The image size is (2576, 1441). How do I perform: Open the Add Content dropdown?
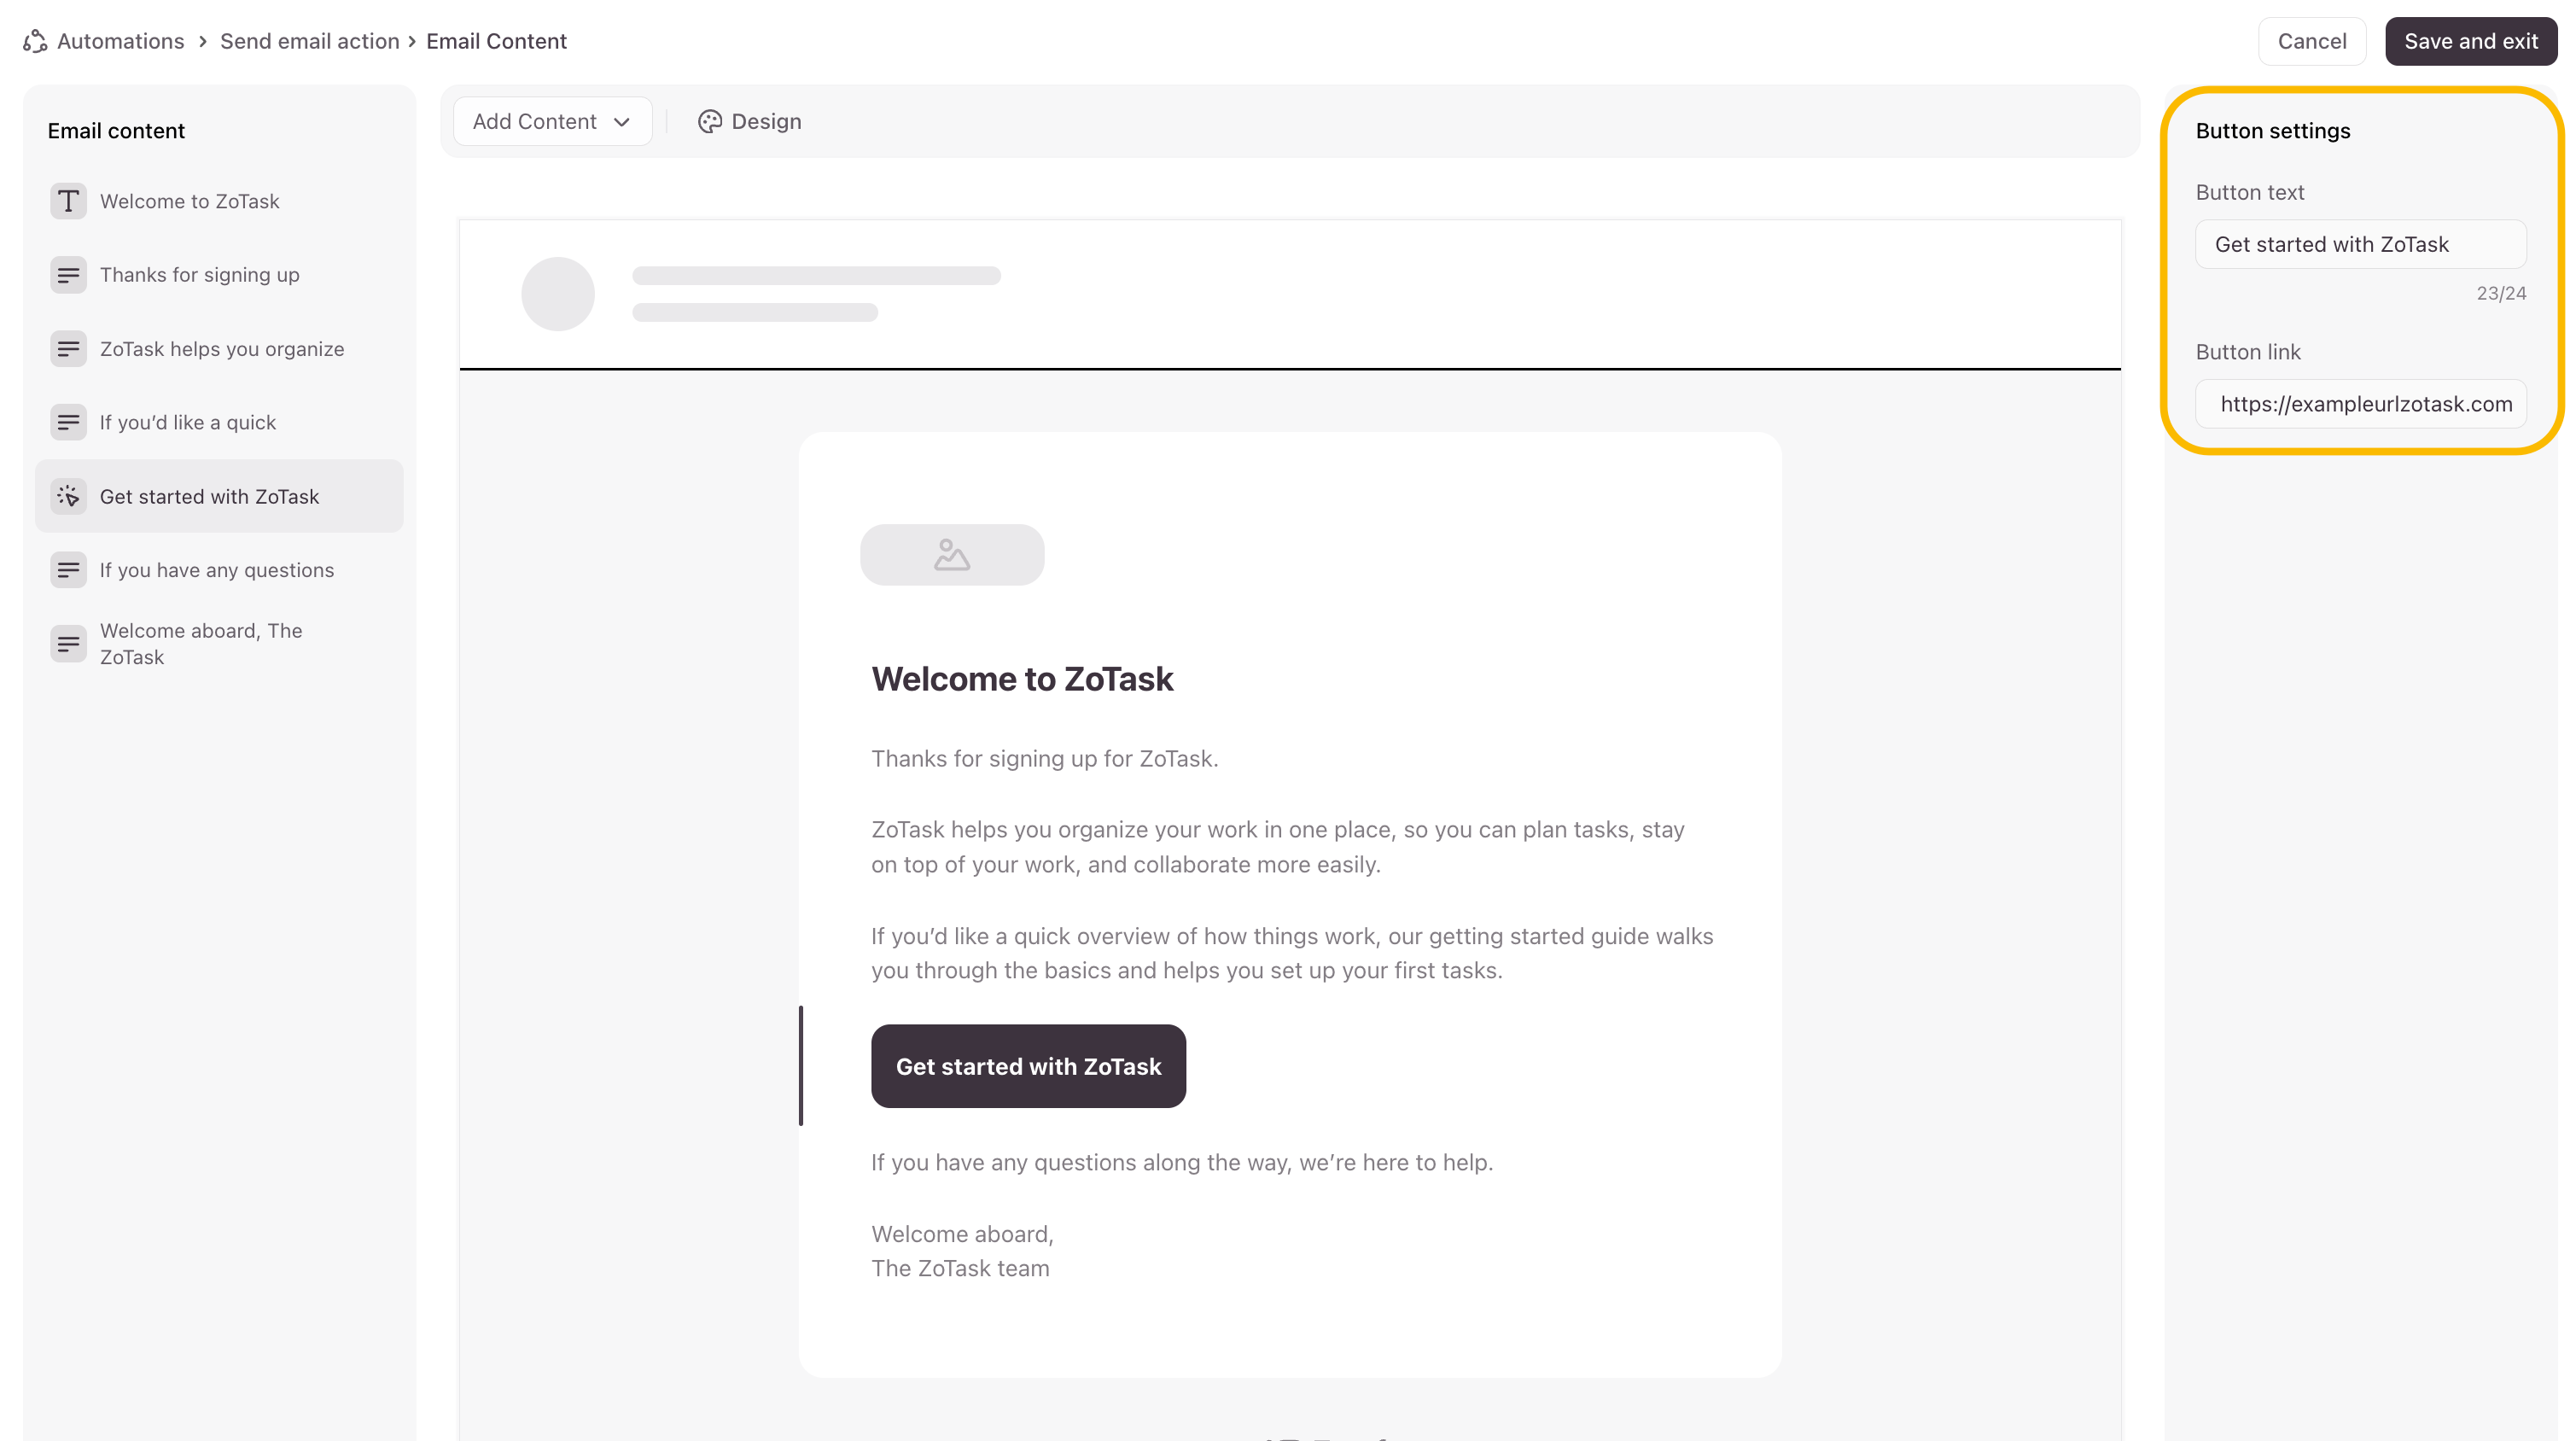point(551,121)
